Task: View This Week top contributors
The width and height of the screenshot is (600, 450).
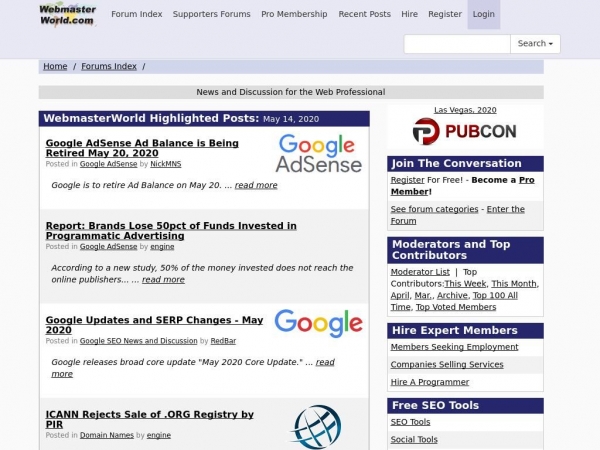Action: tap(465, 284)
